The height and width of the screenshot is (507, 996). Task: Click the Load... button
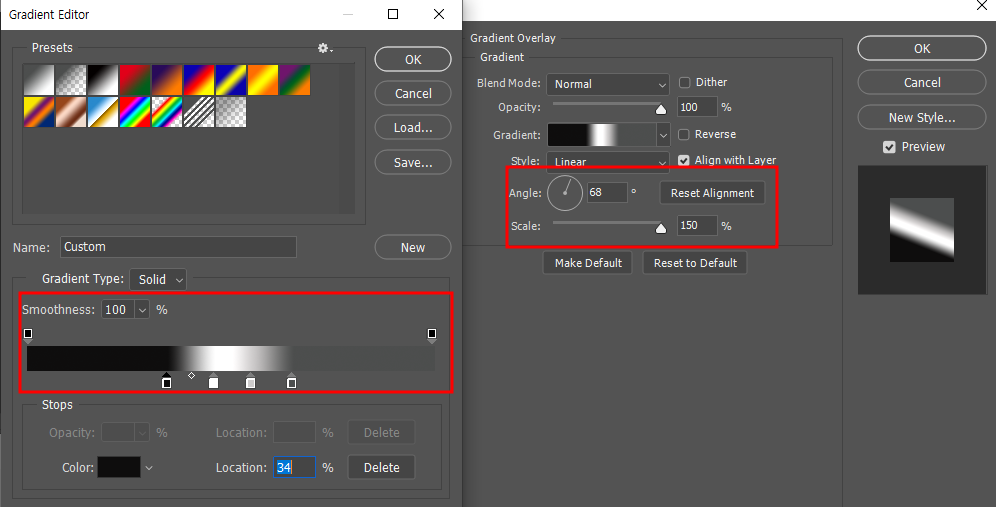click(x=413, y=128)
